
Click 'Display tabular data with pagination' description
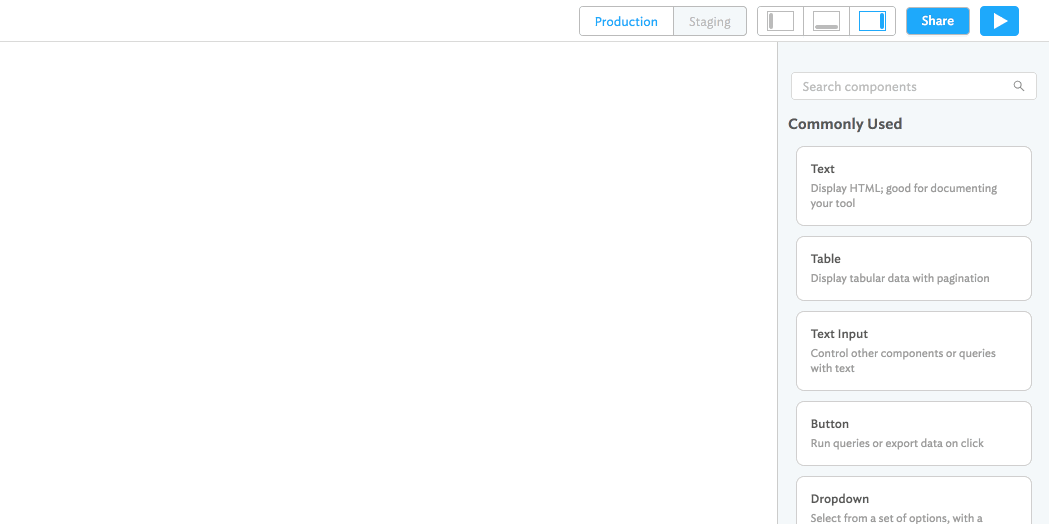(900, 279)
